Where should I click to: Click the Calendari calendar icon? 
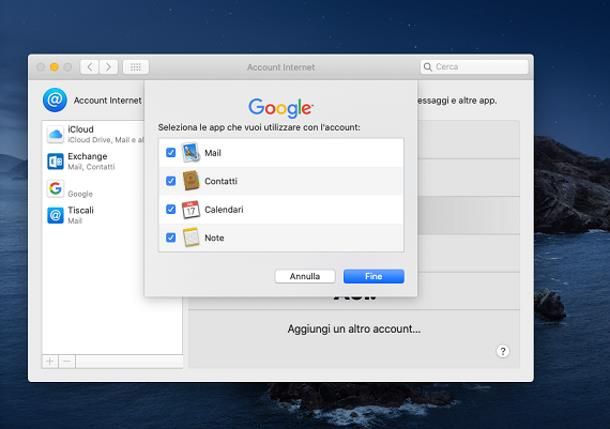tap(191, 209)
